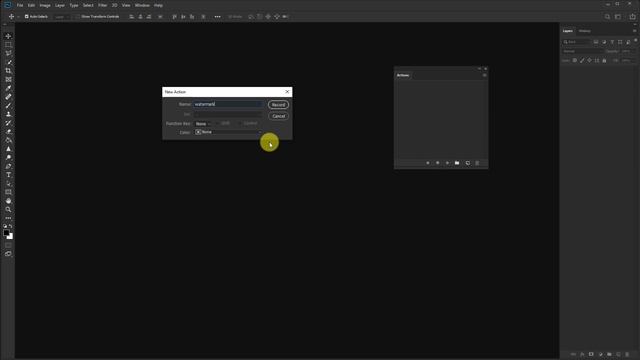Create new action icon in Actions panel
640x360 pixels.
tap(467, 163)
